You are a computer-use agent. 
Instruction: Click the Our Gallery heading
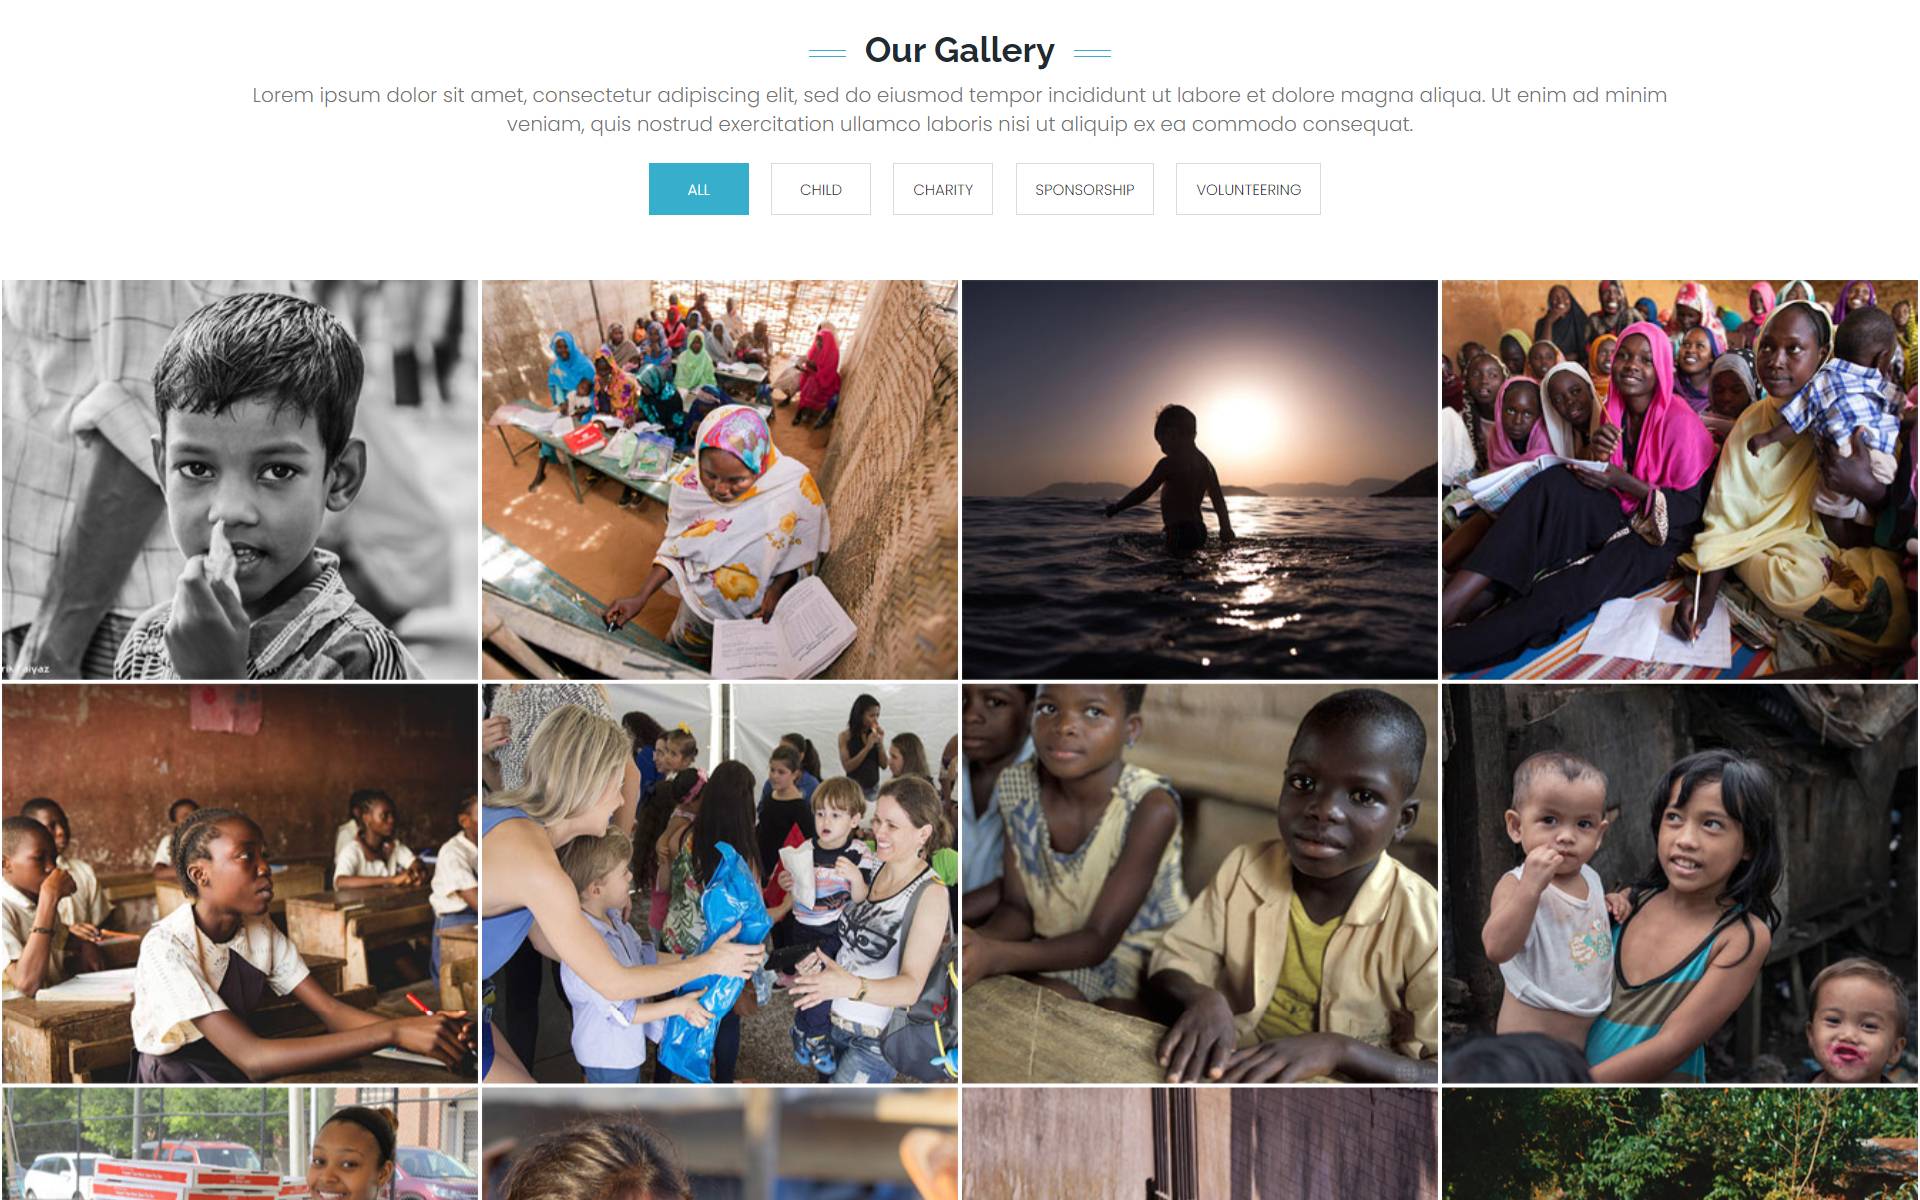pyautogui.click(x=959, y=50)
